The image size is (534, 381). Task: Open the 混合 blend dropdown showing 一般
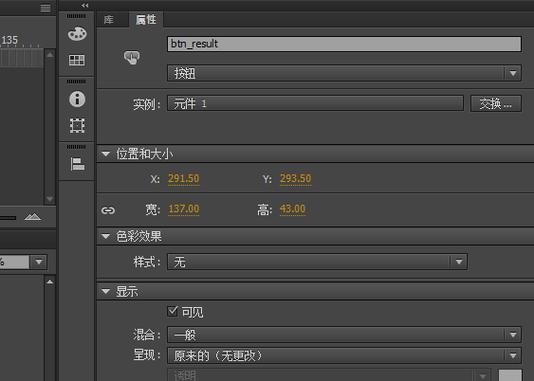[344, 335]
